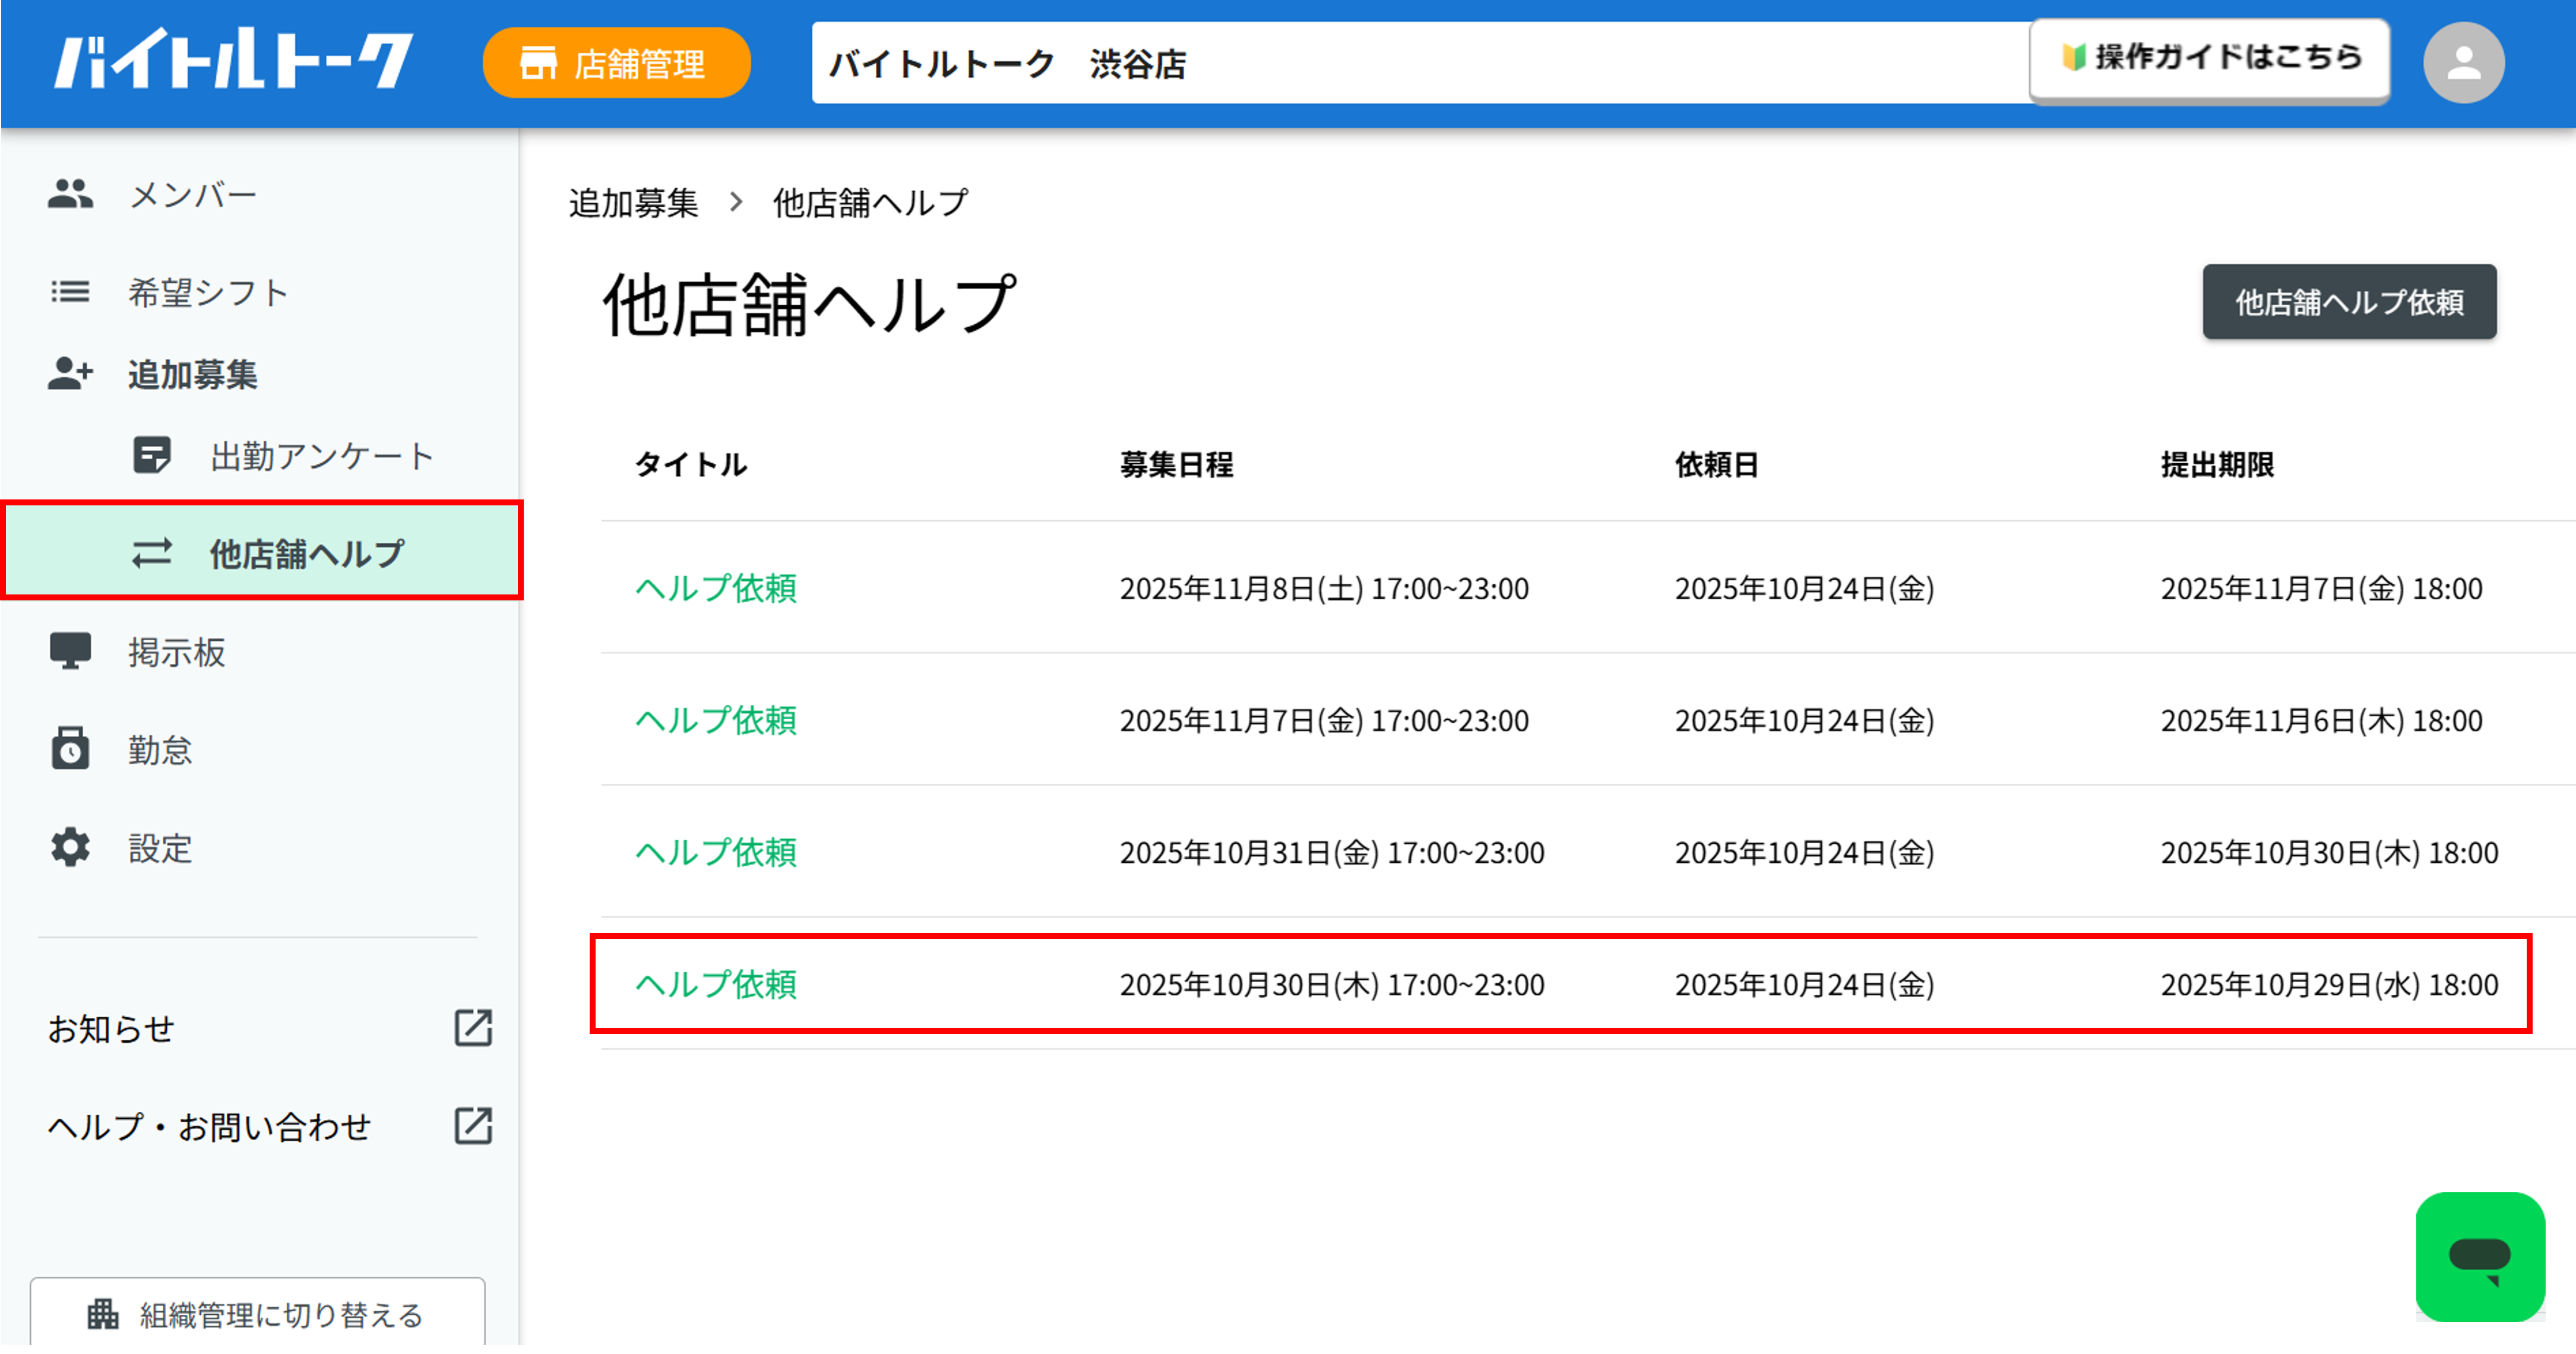The height and width of the screenshot is (1354, 2576).
Task: Open ヘルプ依頼 for 11月8日(土)
Action: coord(716,588)
